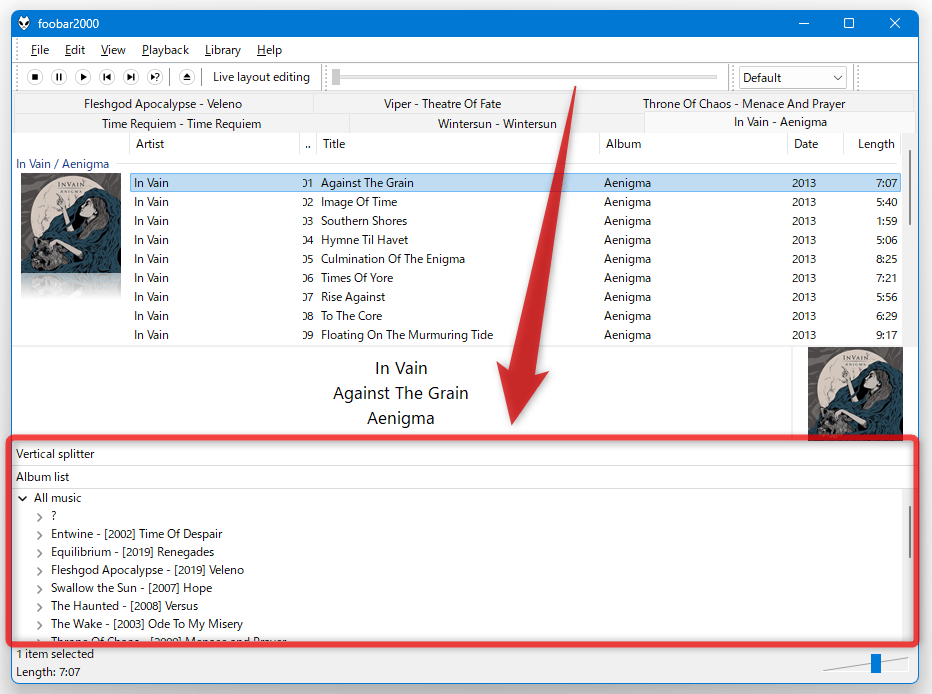Play a random track
This screenshot has width=932, height=694.
[155, 77]
